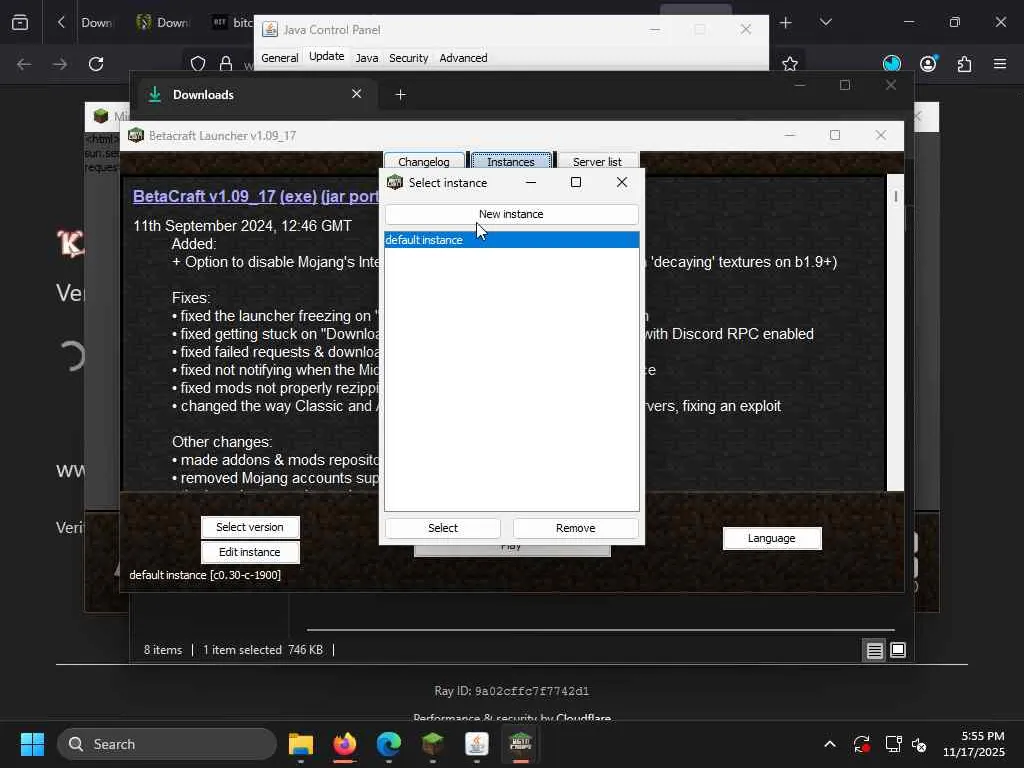Click the taskbar Search box
Image resolution: width=1024 pixels, height=768 pixels.
coord(167,744)
